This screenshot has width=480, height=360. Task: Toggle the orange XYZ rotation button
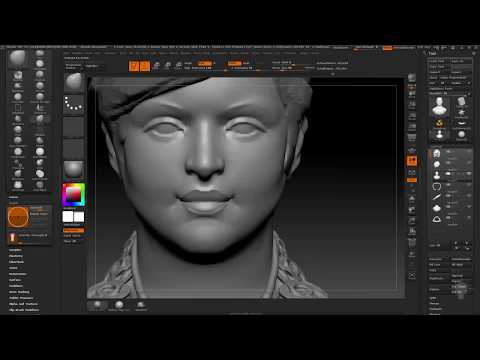coord(412,180)
